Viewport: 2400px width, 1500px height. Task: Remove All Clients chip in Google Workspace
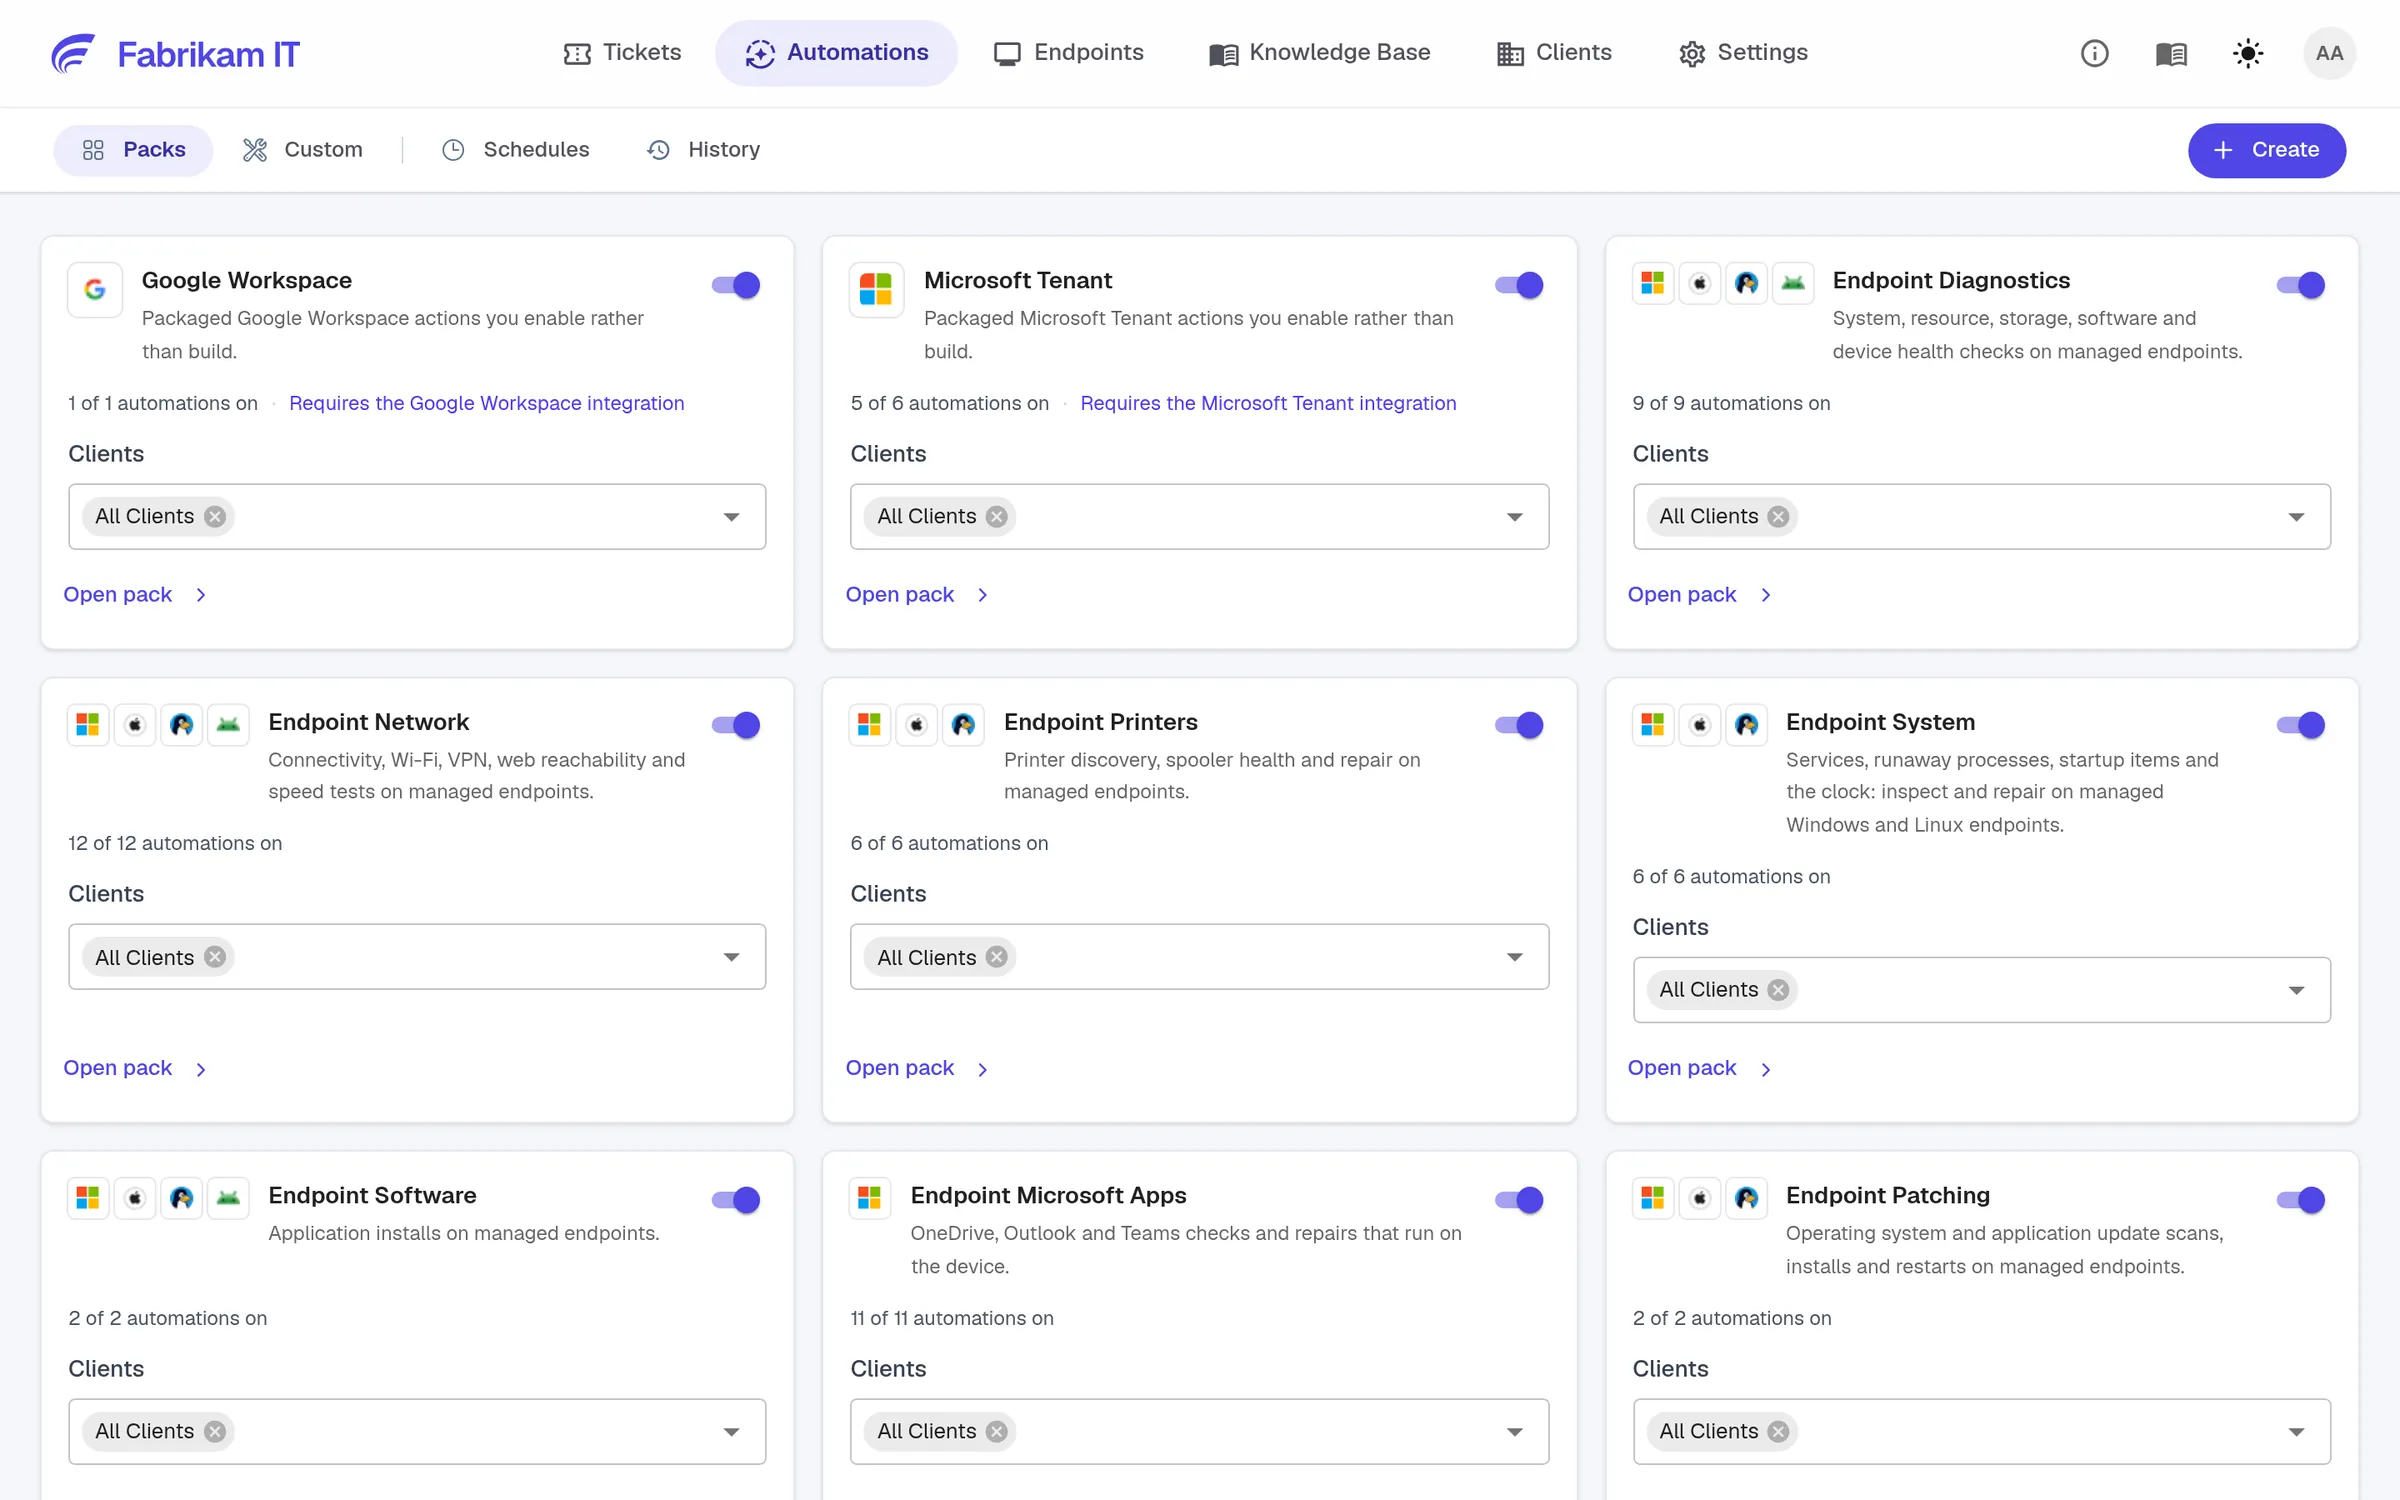pyautogui.click(x=215, y=517)
